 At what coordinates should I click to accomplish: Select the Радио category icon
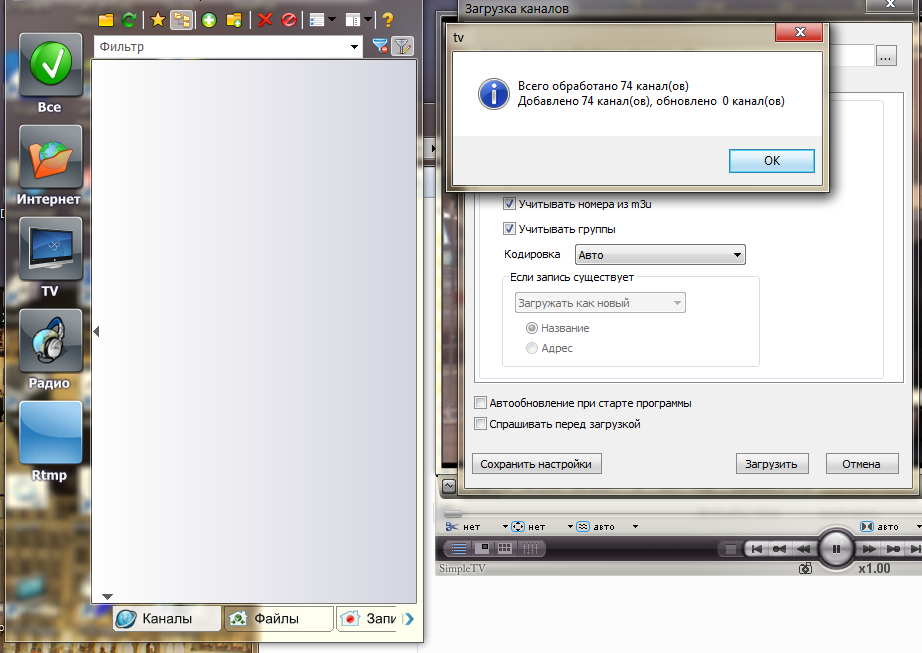pyautogui.click(x=51, y=341)
